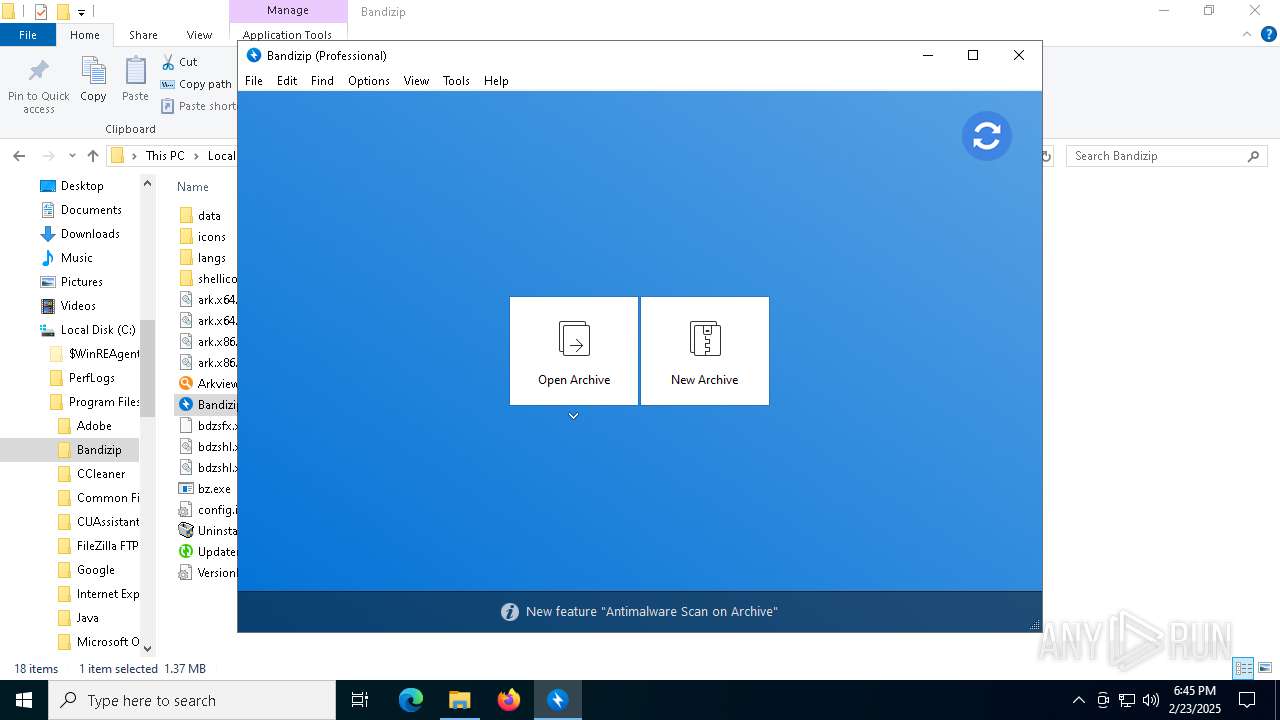Open the Bandizip Options menu
Image resolution: width=1280 pixels, height=720 pixels.
tap(369, 81)
